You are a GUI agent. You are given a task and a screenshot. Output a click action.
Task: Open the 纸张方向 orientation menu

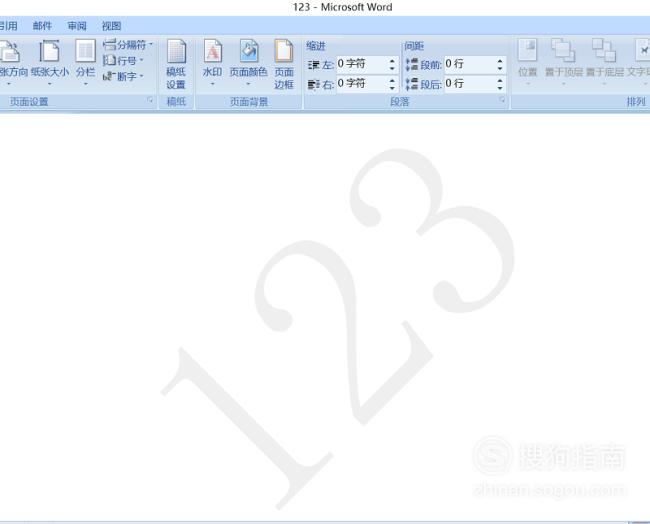point(12,63)
